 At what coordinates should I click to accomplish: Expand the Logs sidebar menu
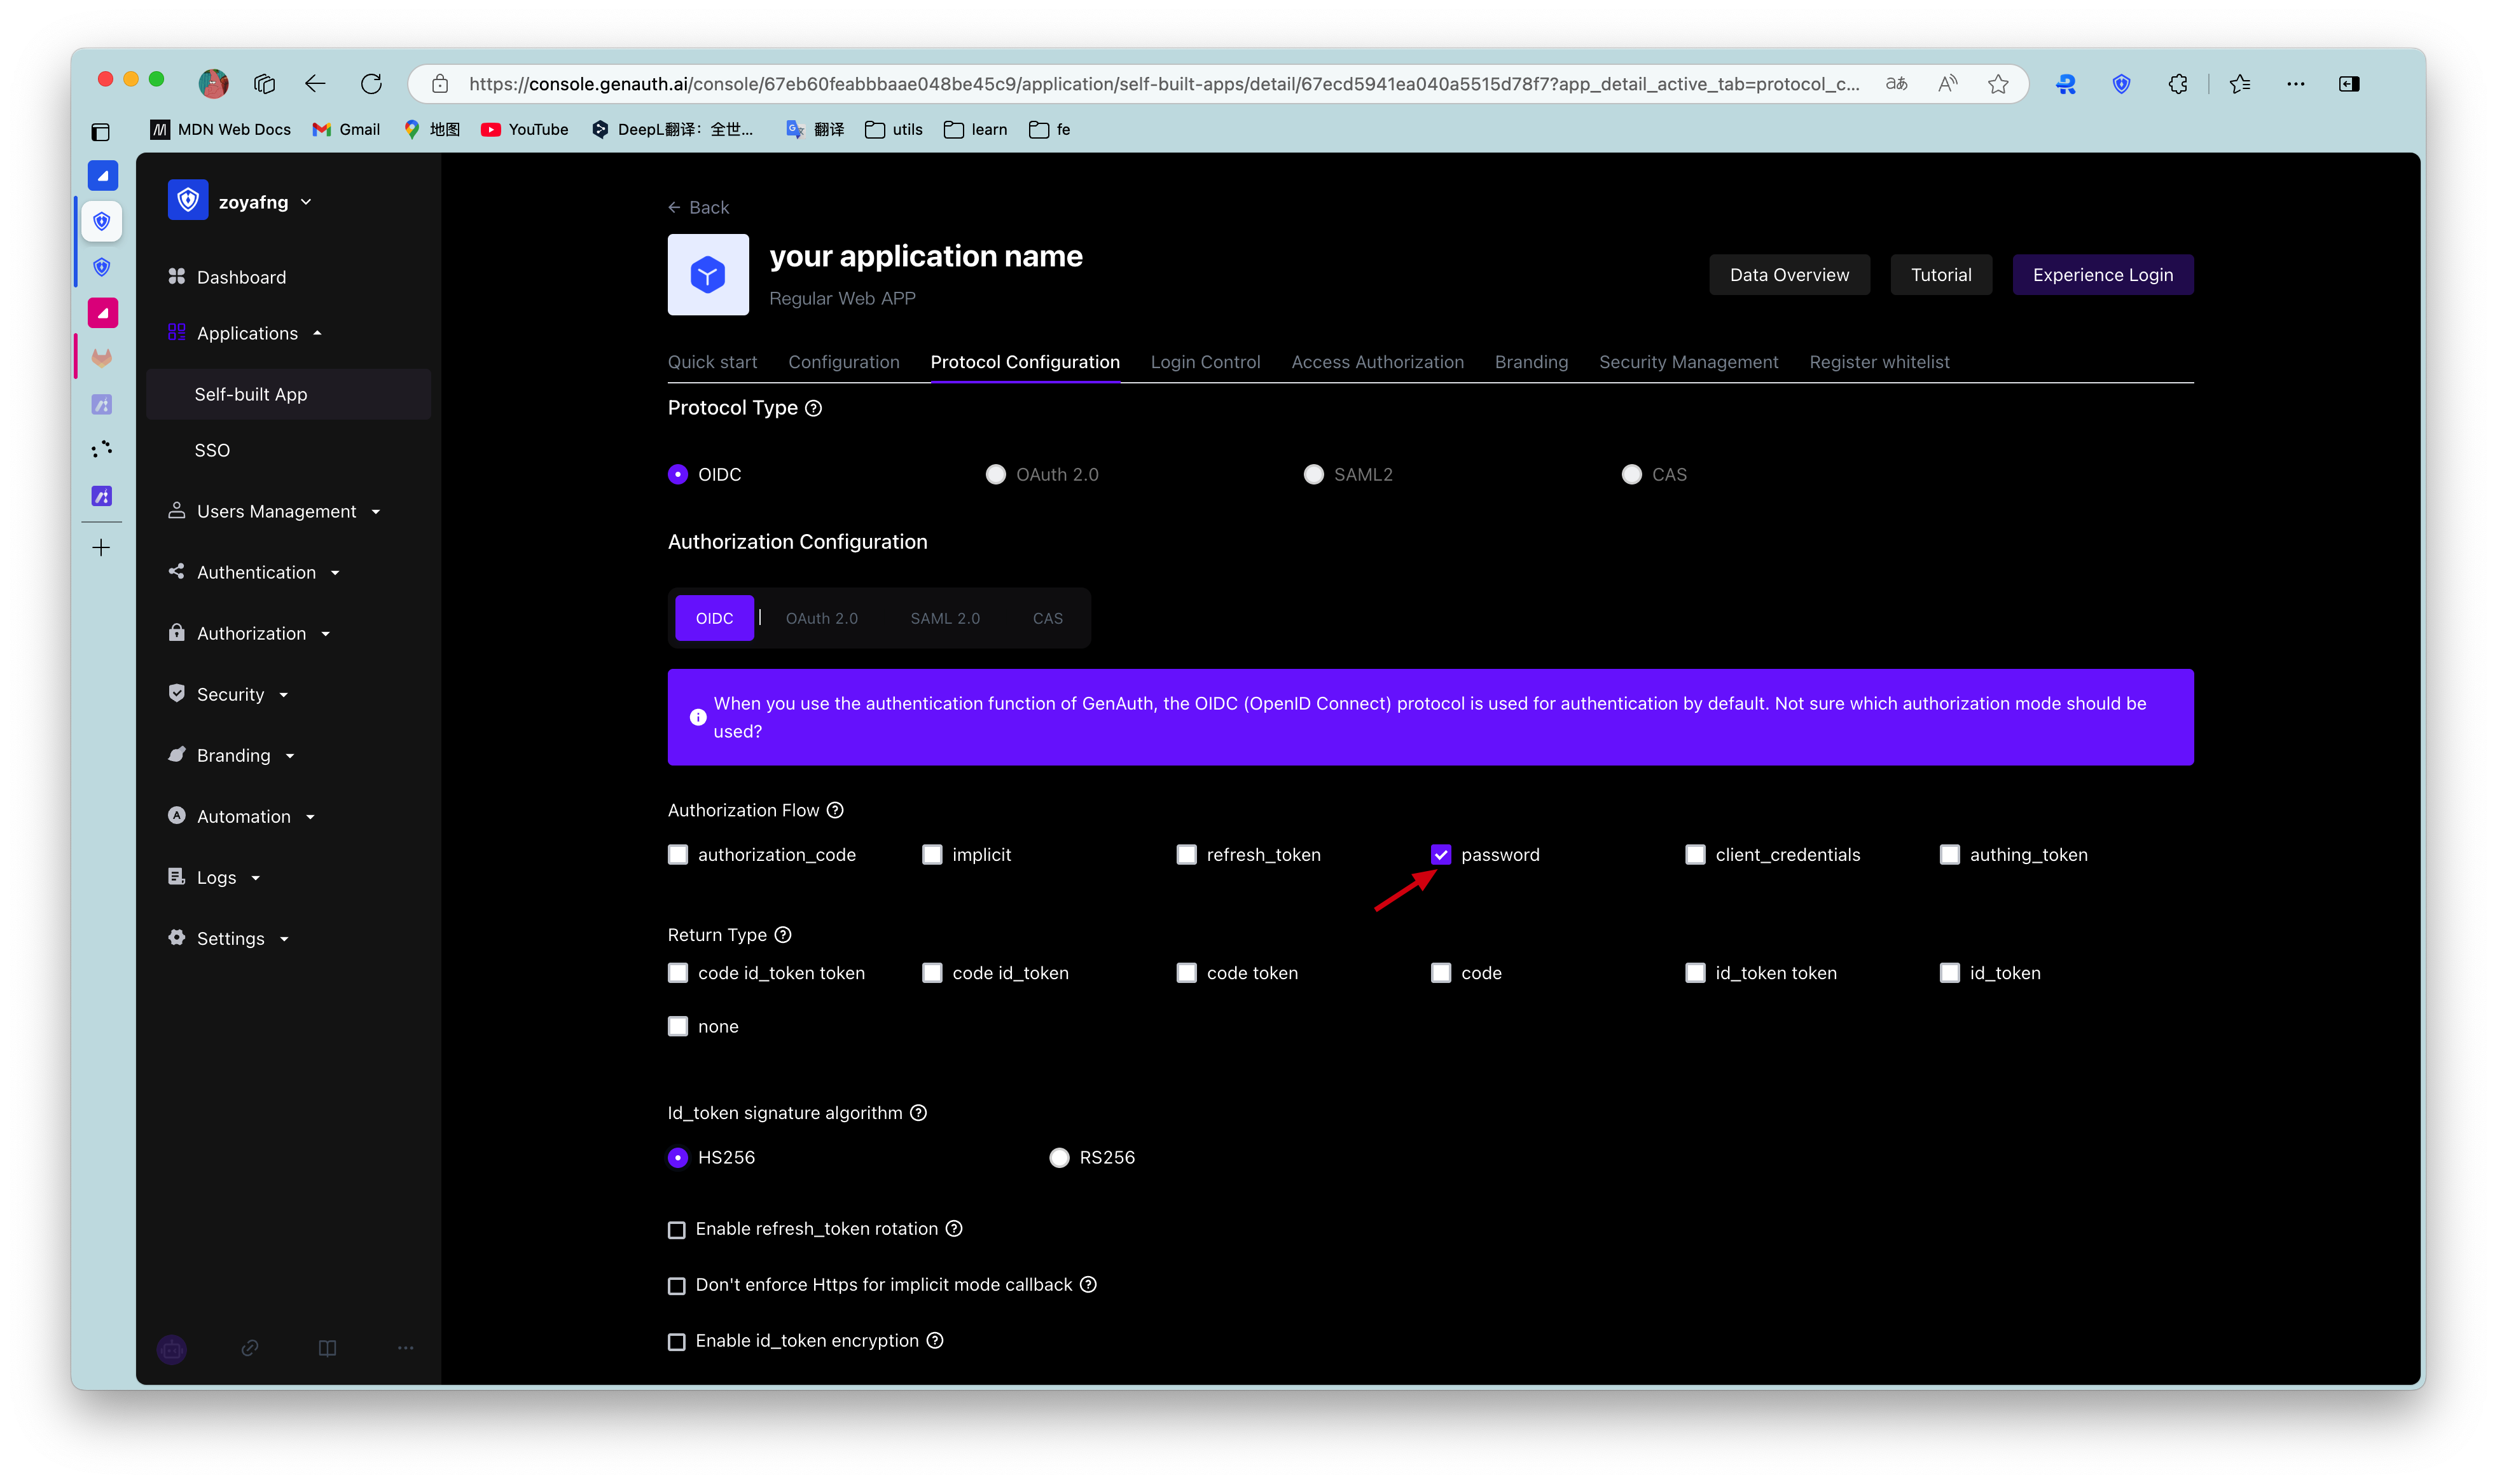(216, 877)
